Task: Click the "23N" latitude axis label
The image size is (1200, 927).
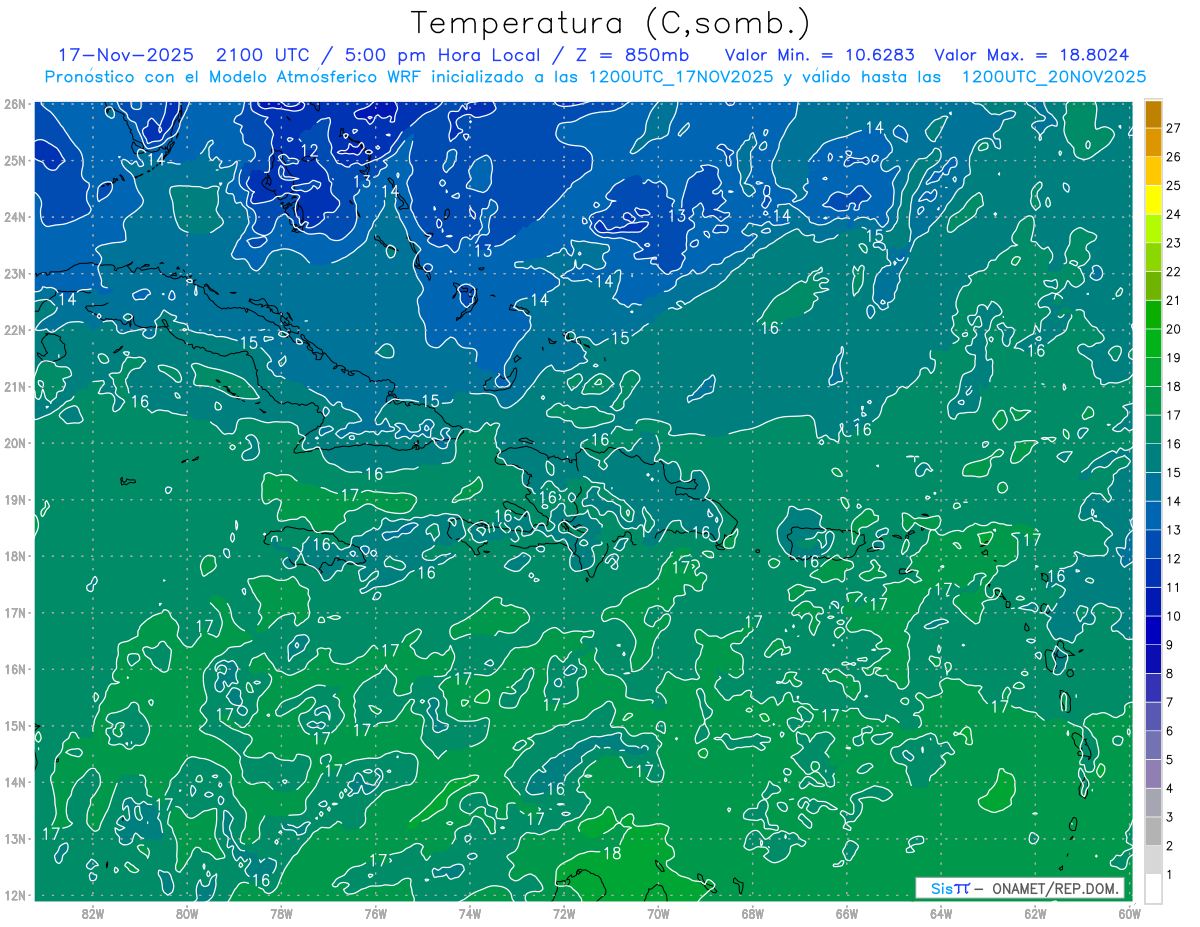Action: click(14, 273)
